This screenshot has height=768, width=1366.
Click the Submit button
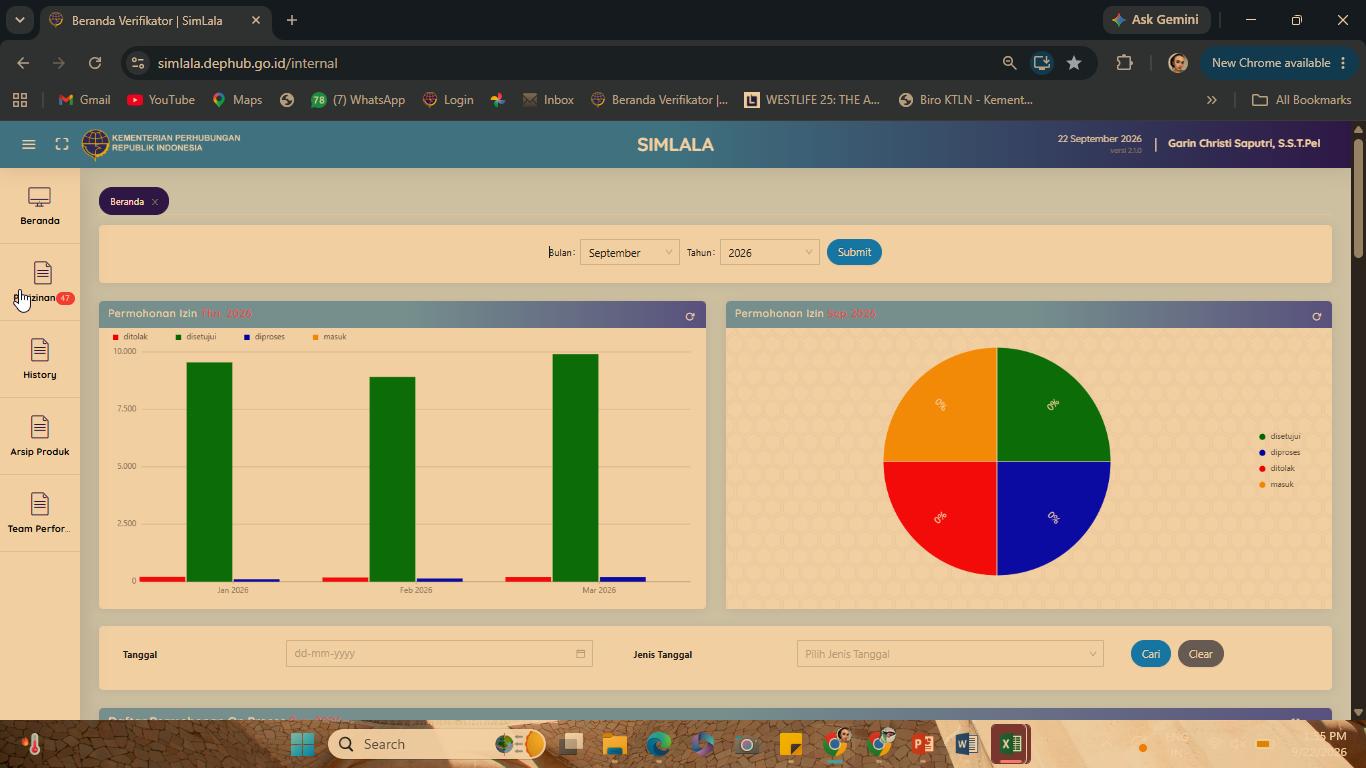[854, 252]
